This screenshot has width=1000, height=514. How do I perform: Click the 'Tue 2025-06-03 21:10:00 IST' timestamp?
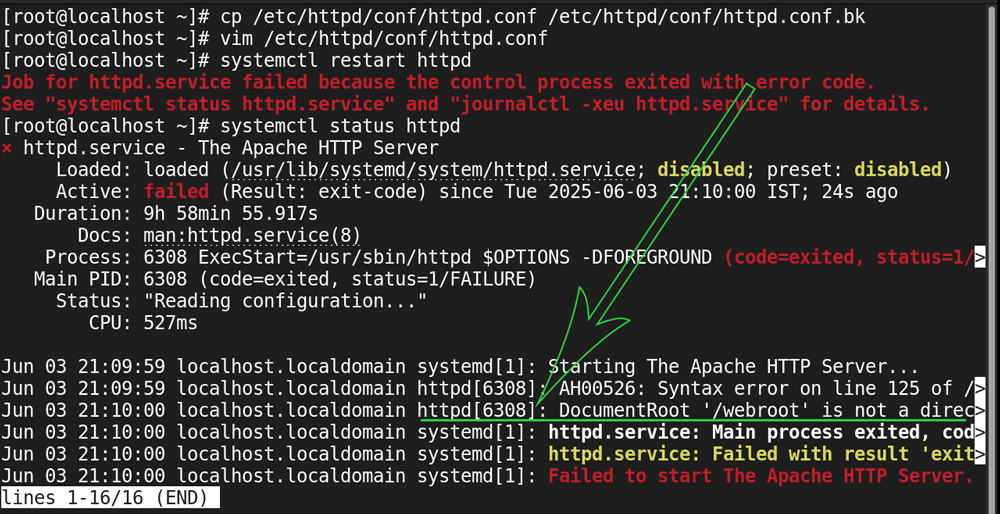649,192
